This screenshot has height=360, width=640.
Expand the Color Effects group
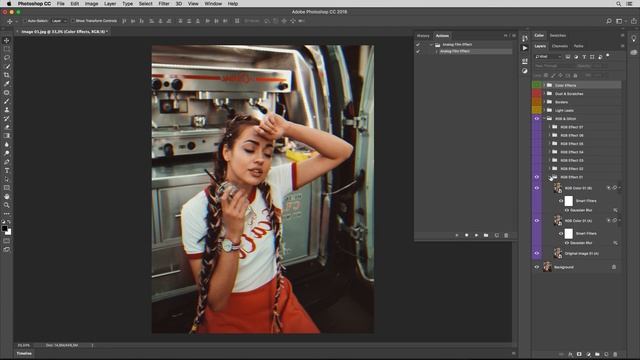coord(544,85)
